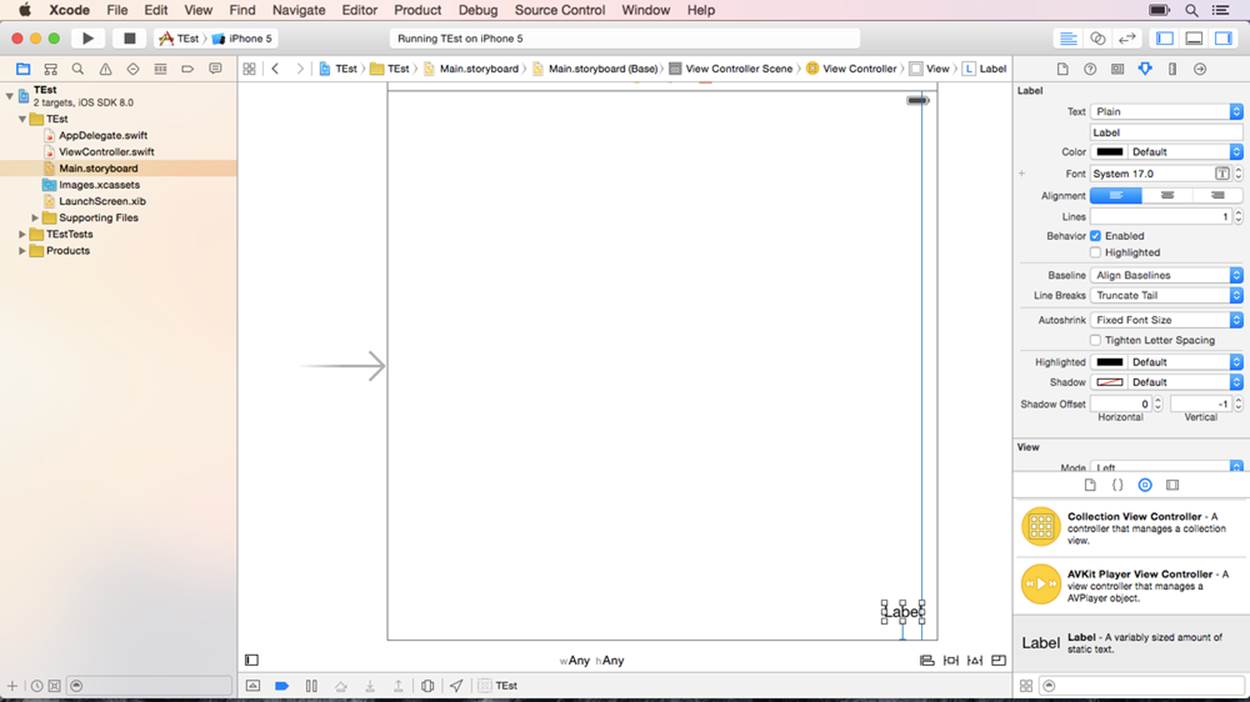Image resolution: width=1250 pixels, height=702 pixels.
Task: Open the Connections inspector
Action: coord(1200,69)
